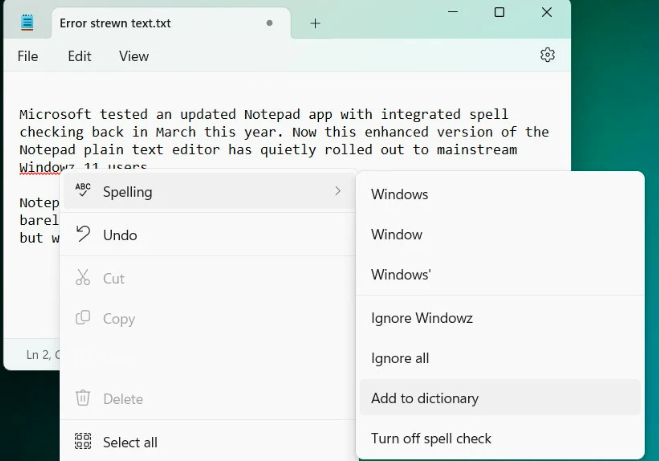Select Ignore Windowz option

pos(500,318)
